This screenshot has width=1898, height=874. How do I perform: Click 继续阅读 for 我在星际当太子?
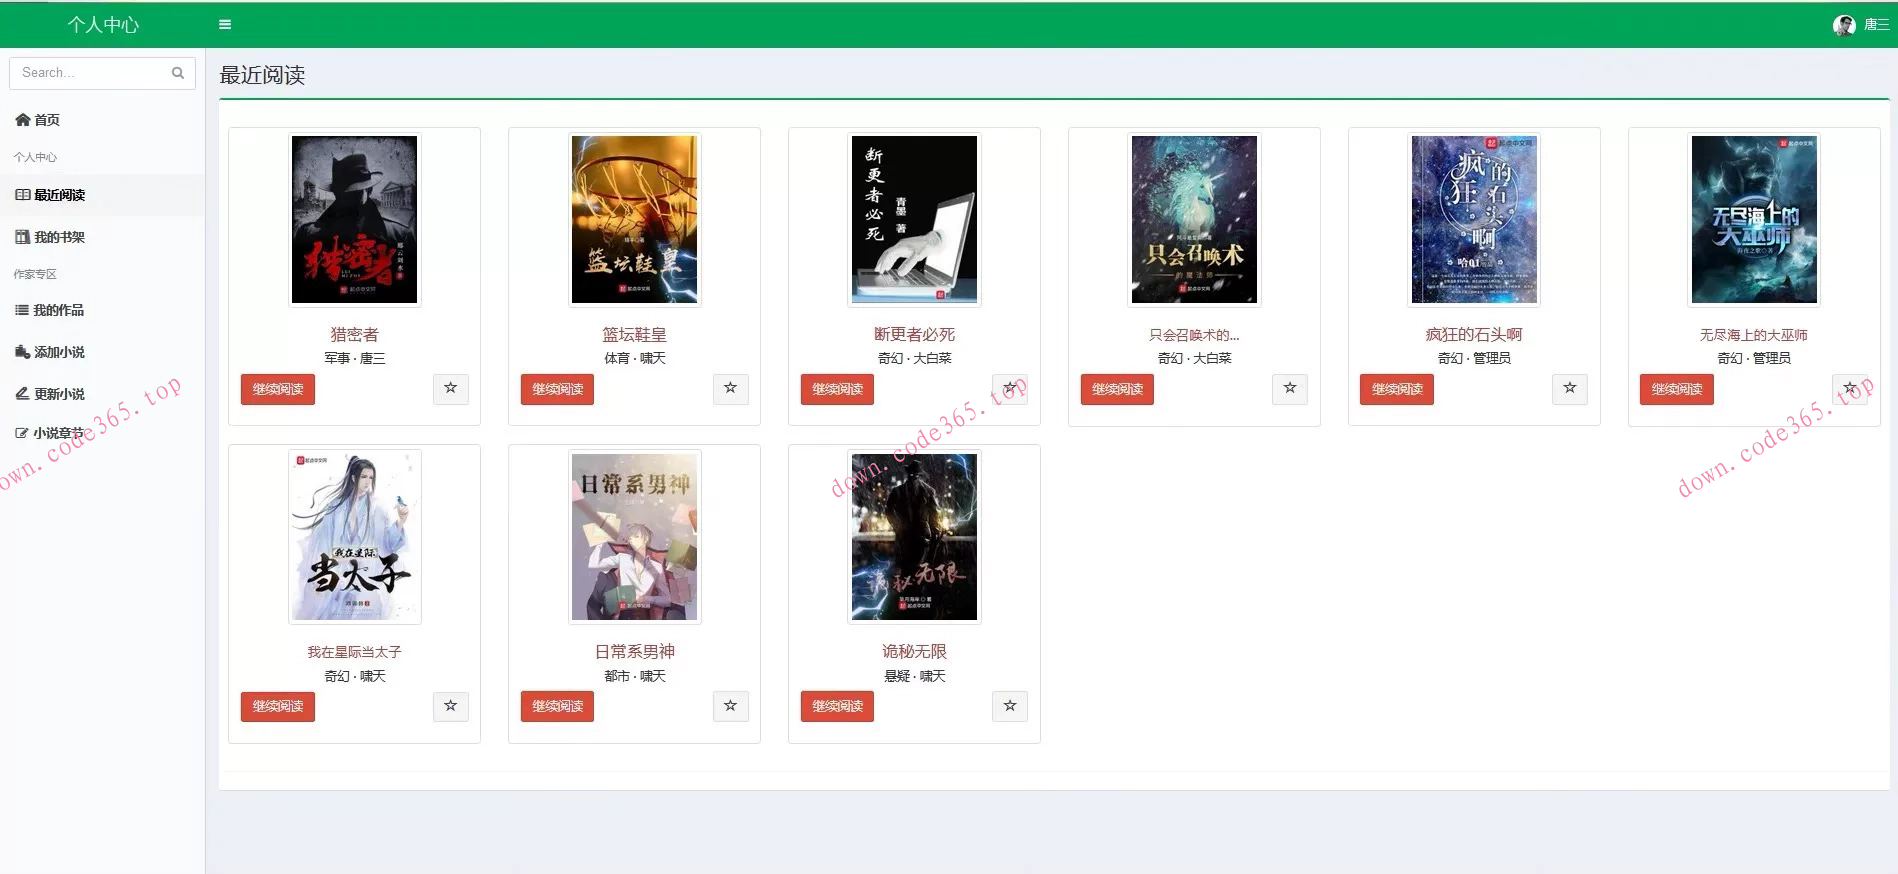tap(278, 707)
